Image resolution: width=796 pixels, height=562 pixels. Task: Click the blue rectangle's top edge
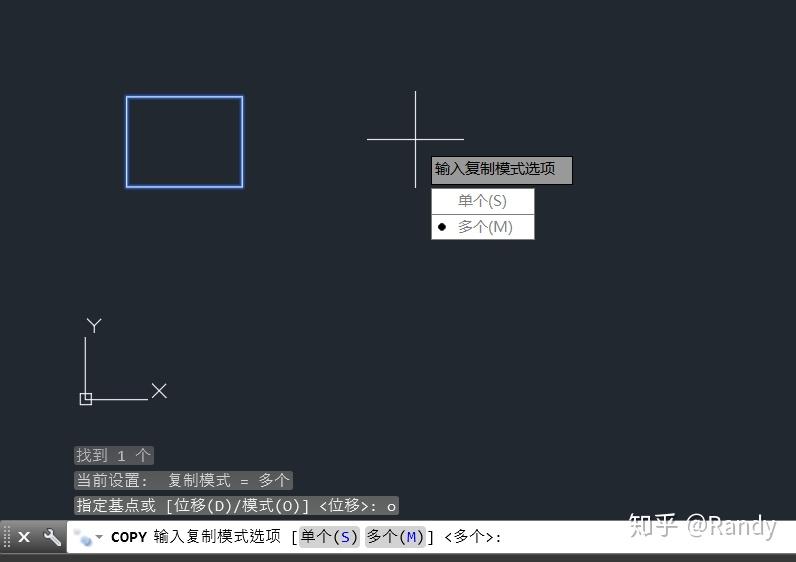(x=184, y=97)
